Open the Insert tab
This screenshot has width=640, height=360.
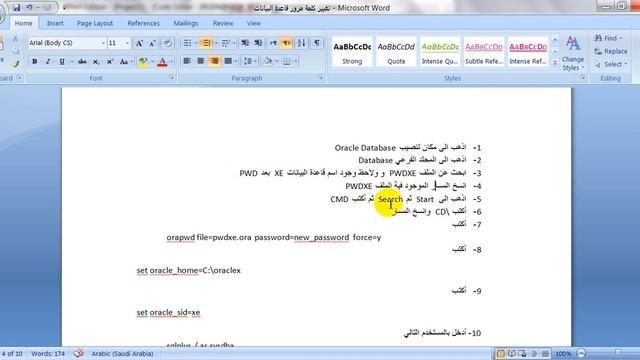point(55,23)
